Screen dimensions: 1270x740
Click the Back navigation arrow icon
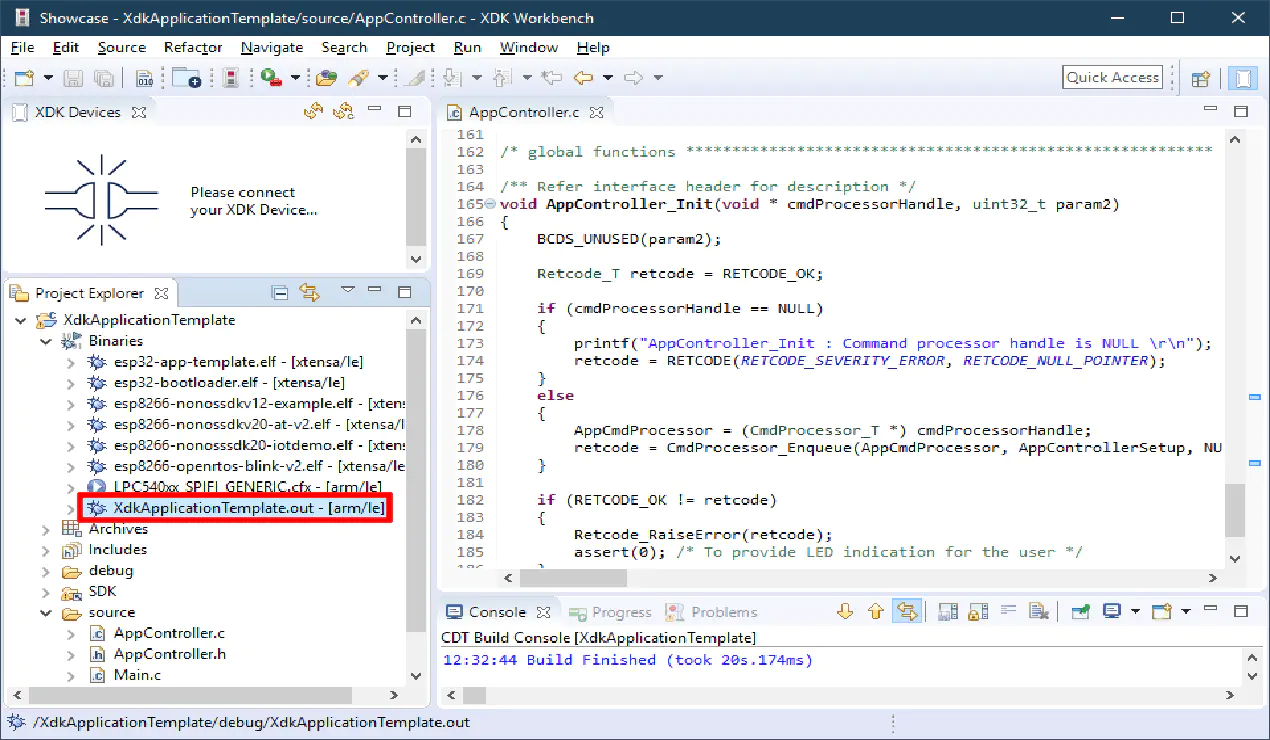click(584, 78)
